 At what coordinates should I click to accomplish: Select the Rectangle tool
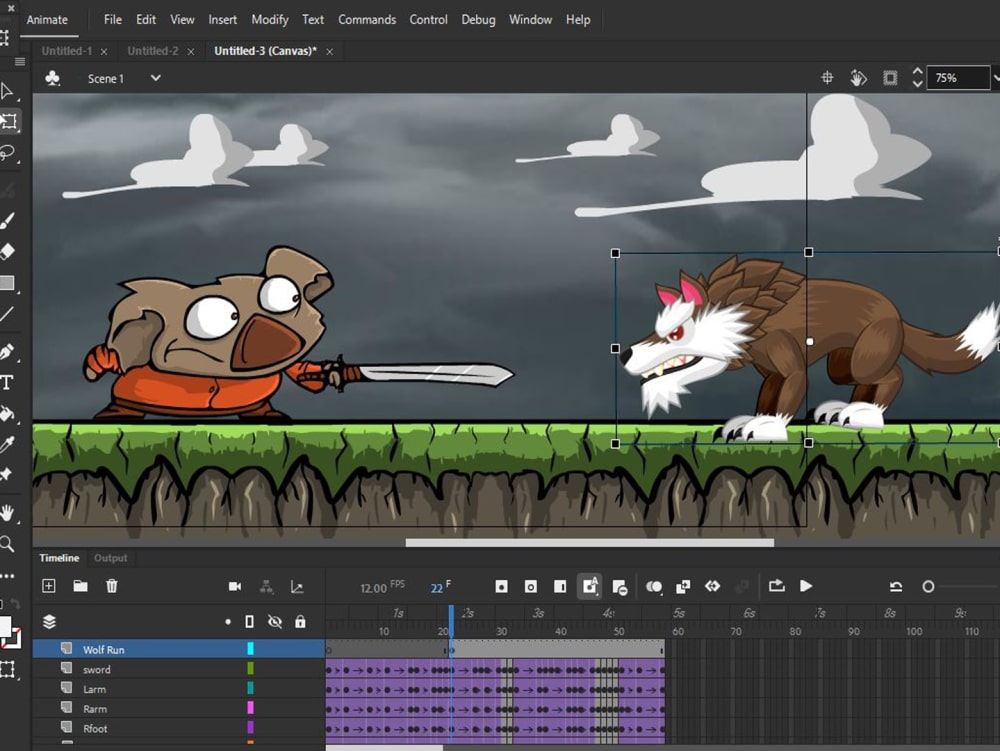8,283
